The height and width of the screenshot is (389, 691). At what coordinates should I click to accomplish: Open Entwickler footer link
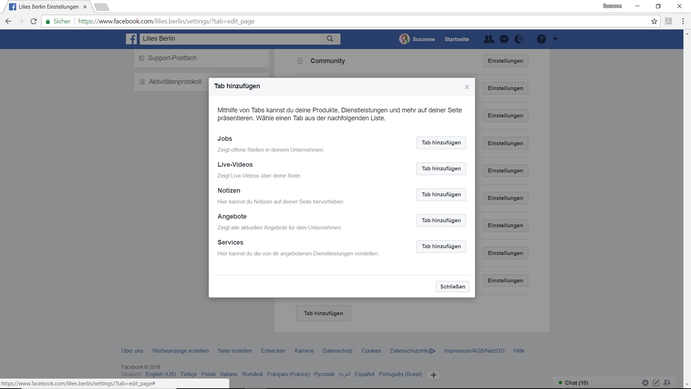(x=273, y=351)
